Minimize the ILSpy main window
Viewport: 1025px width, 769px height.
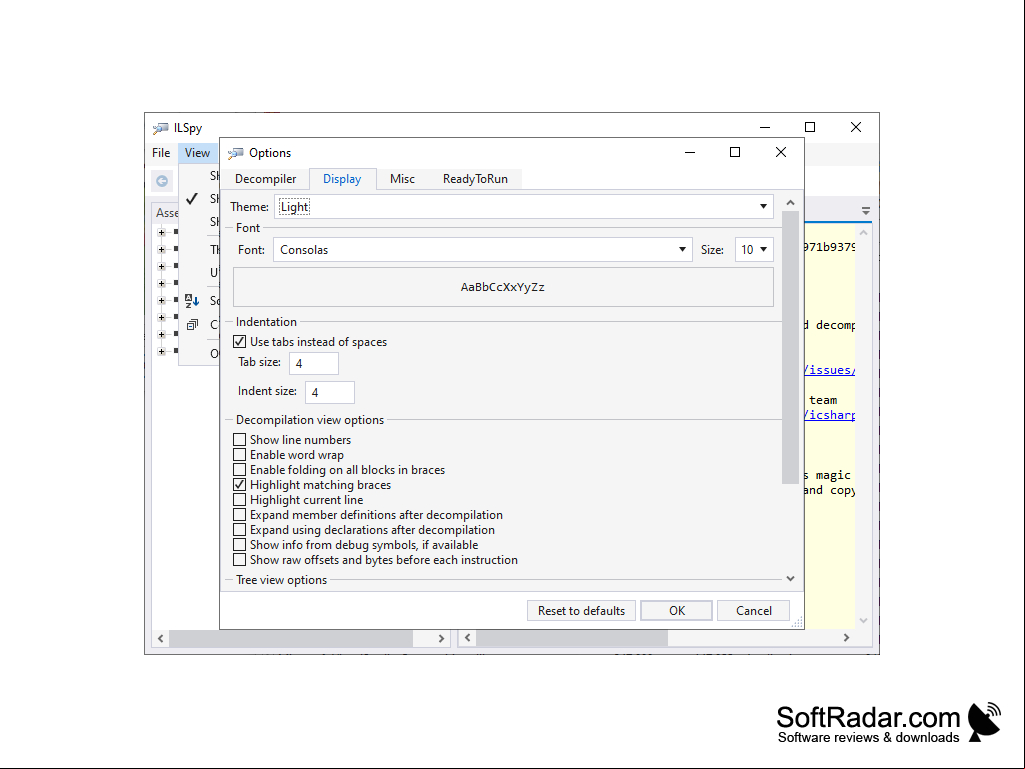(x=765, y=127)
